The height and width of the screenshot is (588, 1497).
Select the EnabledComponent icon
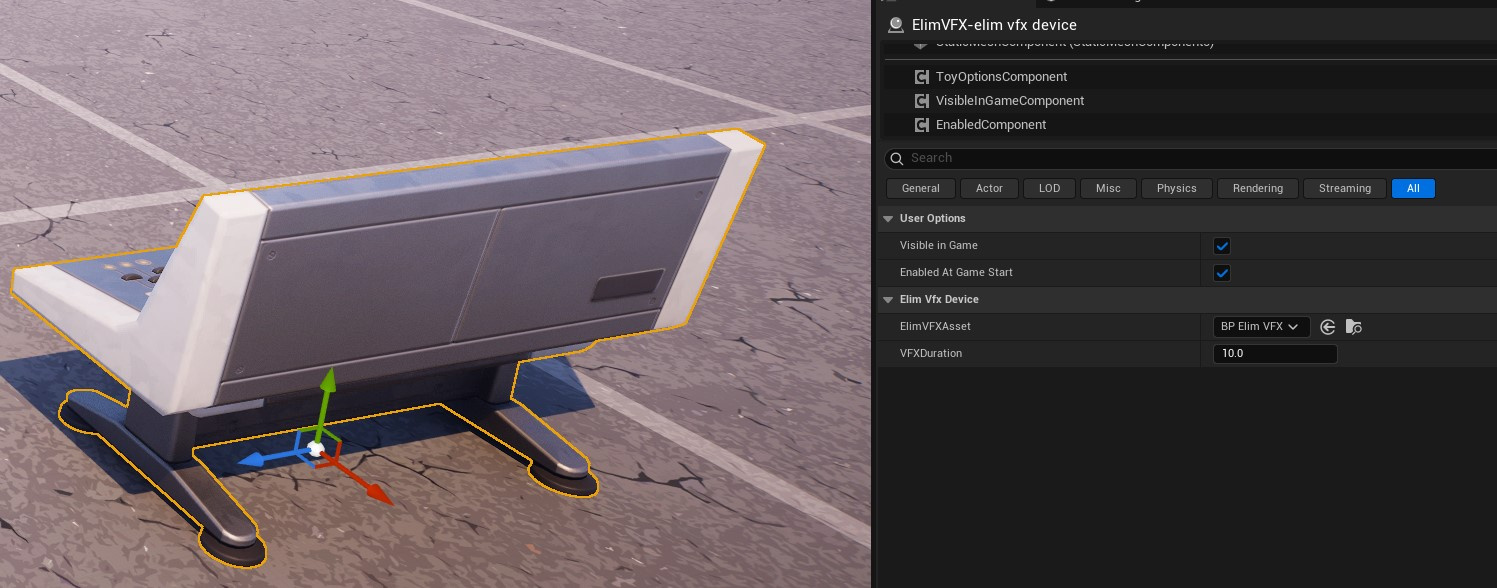coord(923,125)
